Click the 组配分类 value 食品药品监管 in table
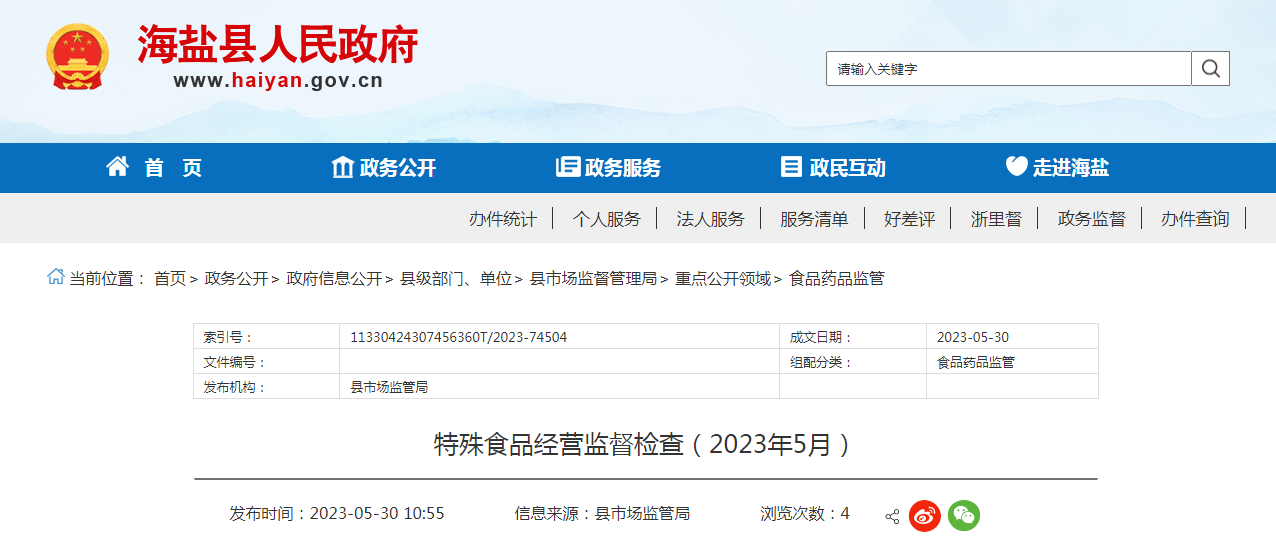This screenshot has width=1276, height=545. tap(976, 362)
